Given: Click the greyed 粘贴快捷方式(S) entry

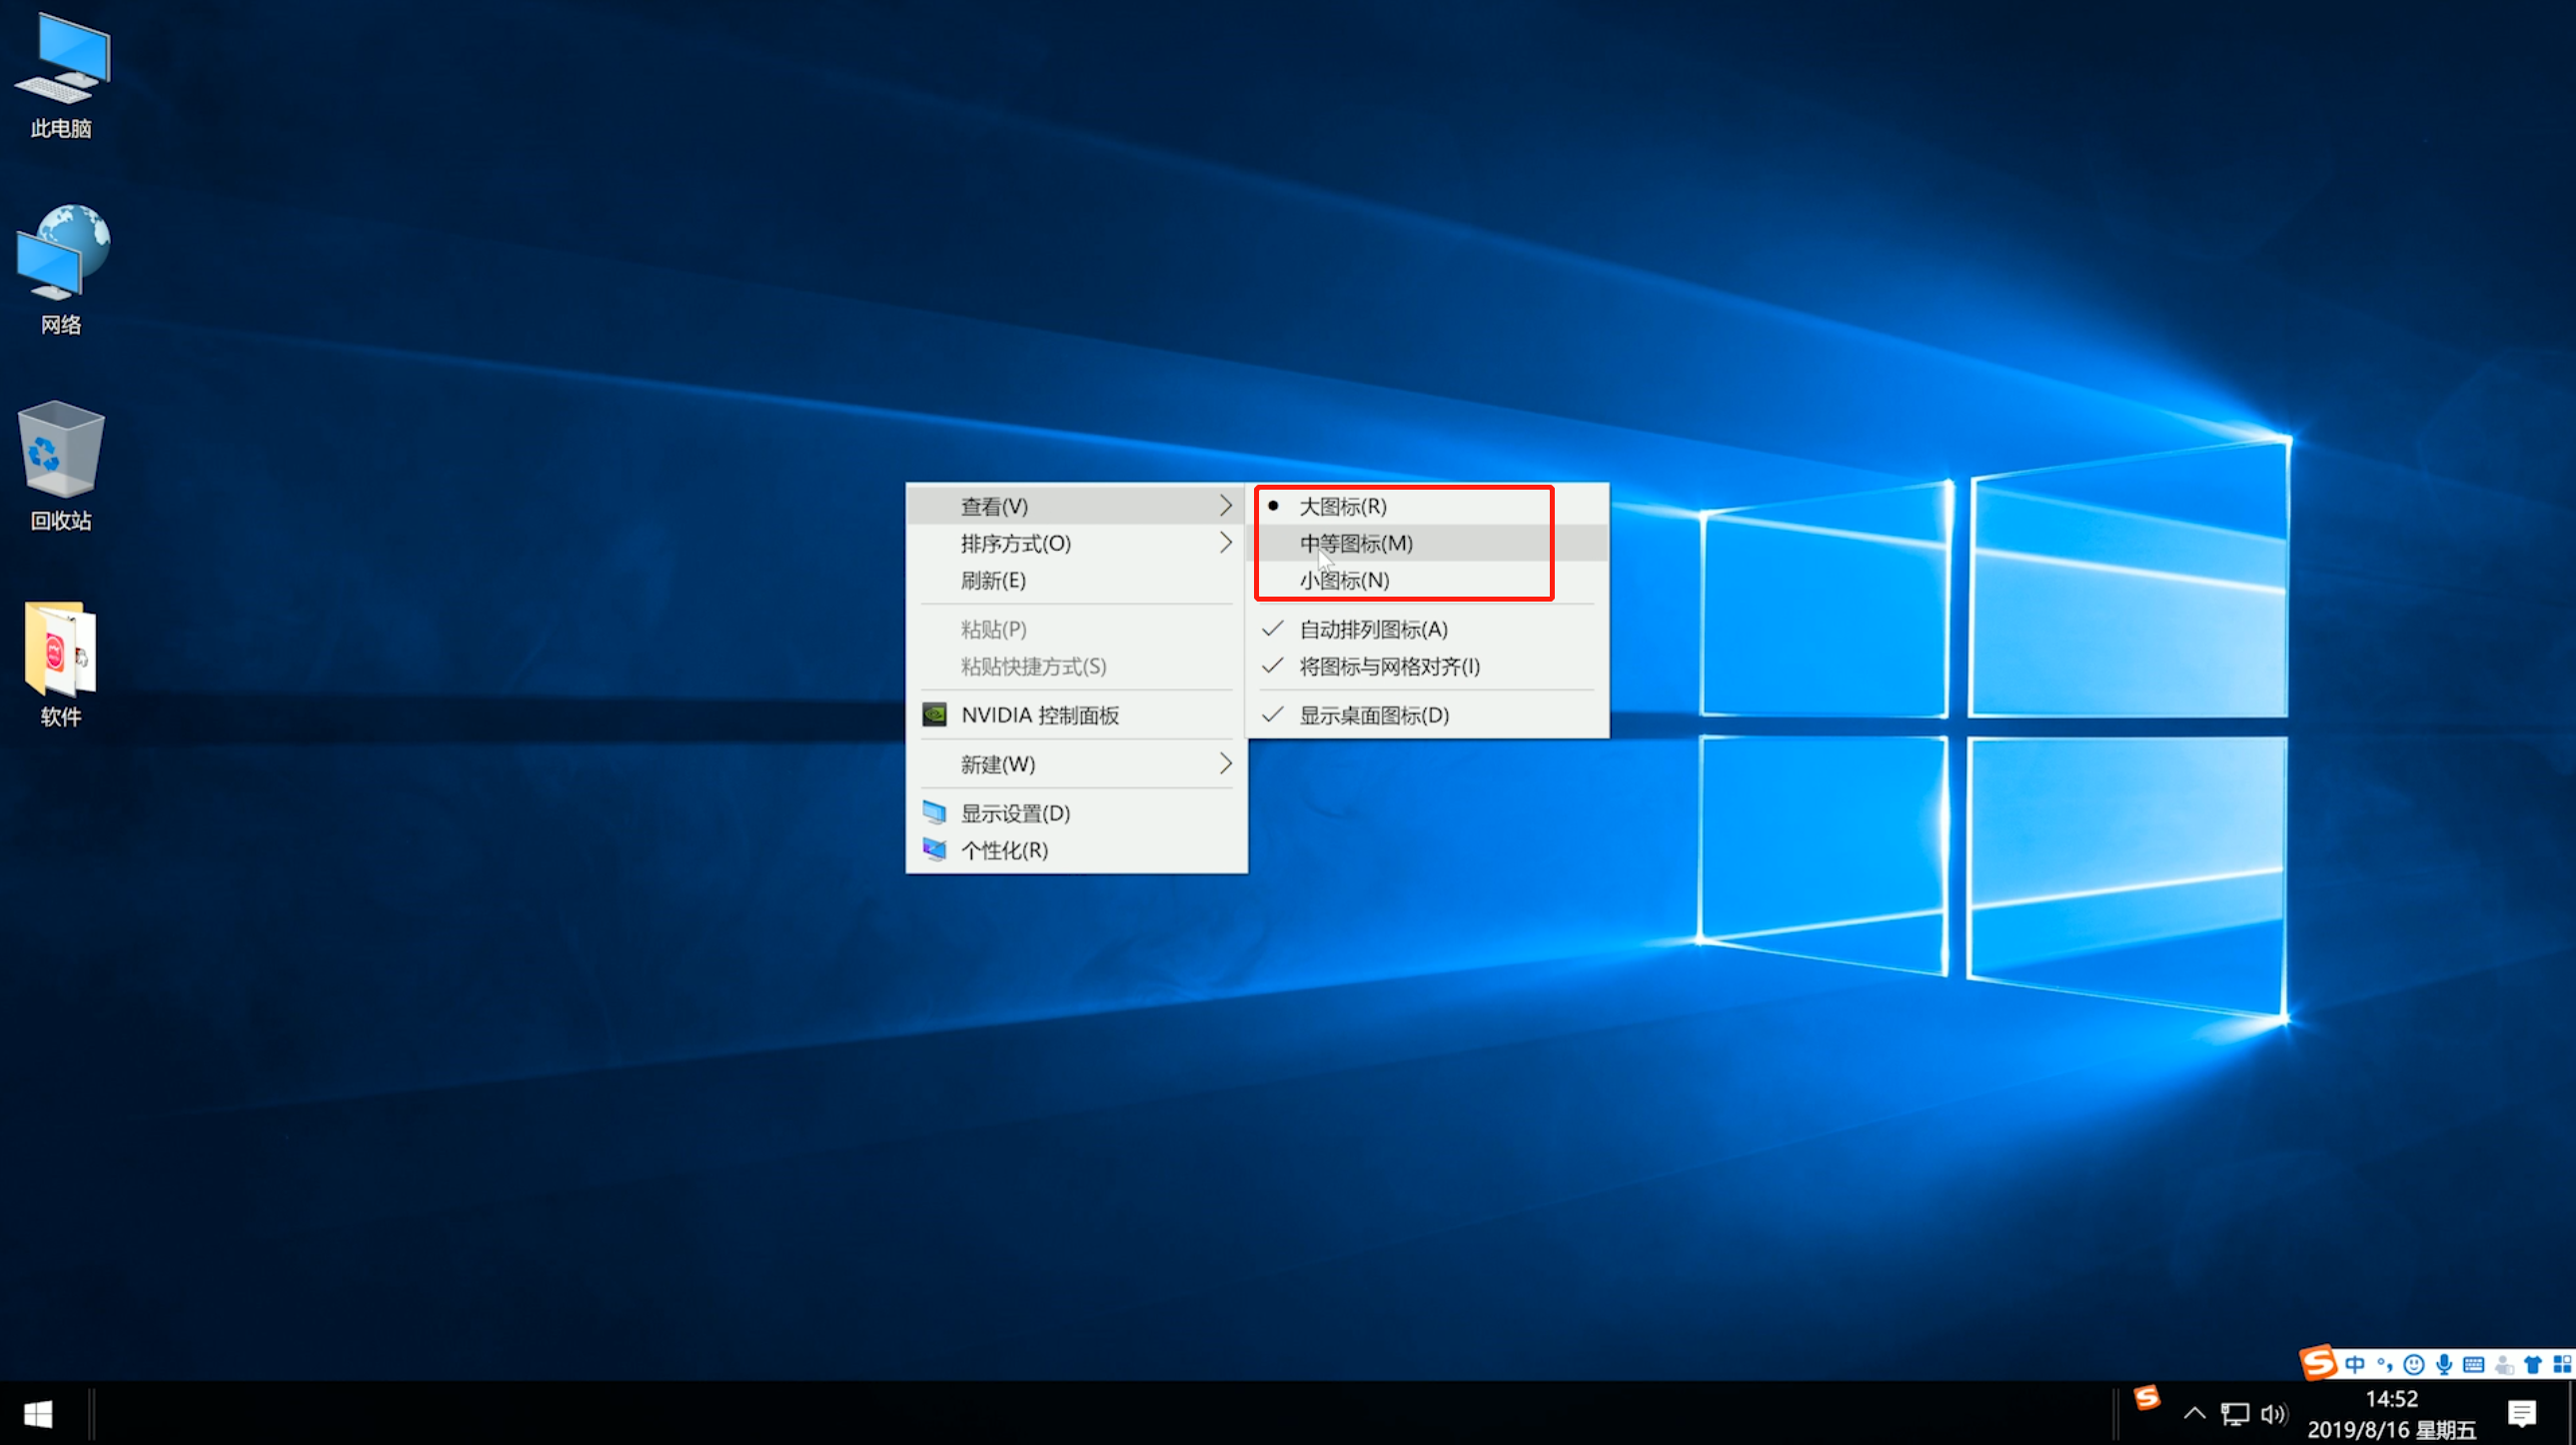Looking at the screenshot, I should coord(1076,666).
